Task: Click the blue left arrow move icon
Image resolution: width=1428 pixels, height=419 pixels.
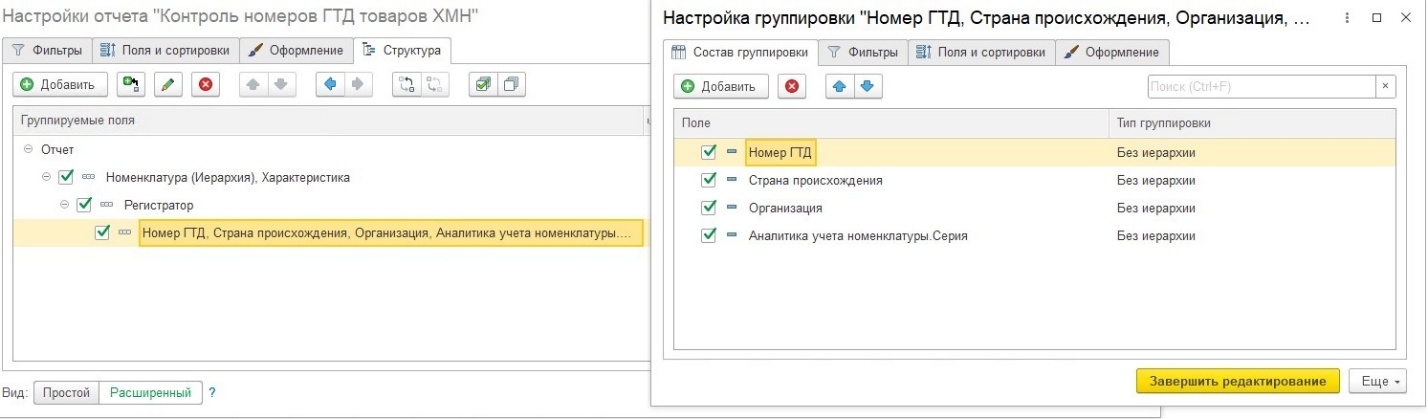Action: (331, 85)
